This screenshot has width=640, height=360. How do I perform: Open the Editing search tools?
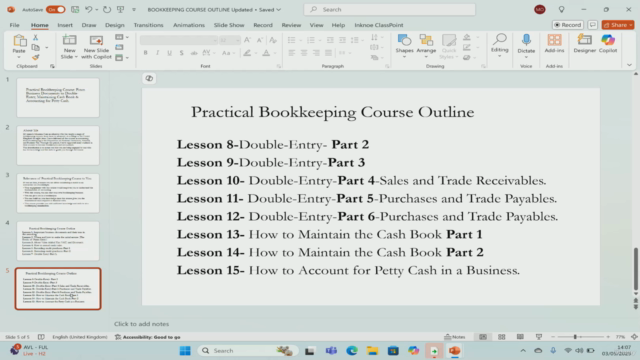coord(500,44)
